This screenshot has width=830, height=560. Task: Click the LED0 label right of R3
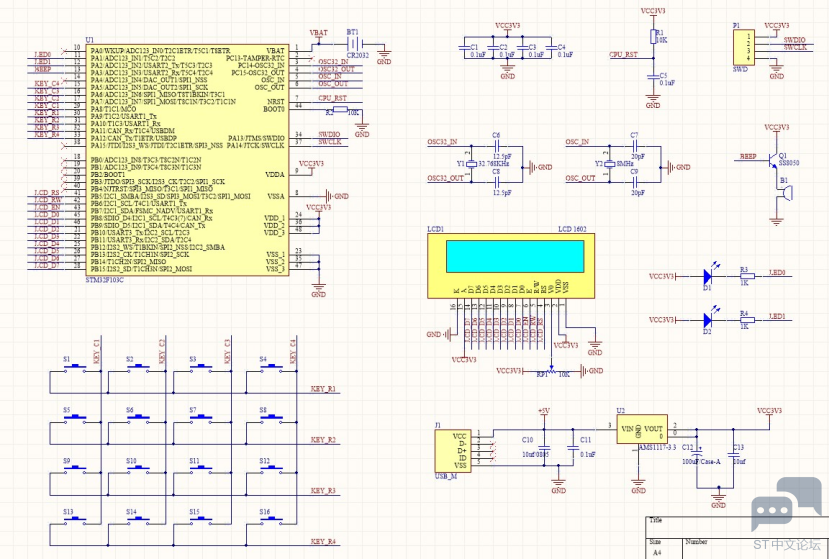[777, 273]
